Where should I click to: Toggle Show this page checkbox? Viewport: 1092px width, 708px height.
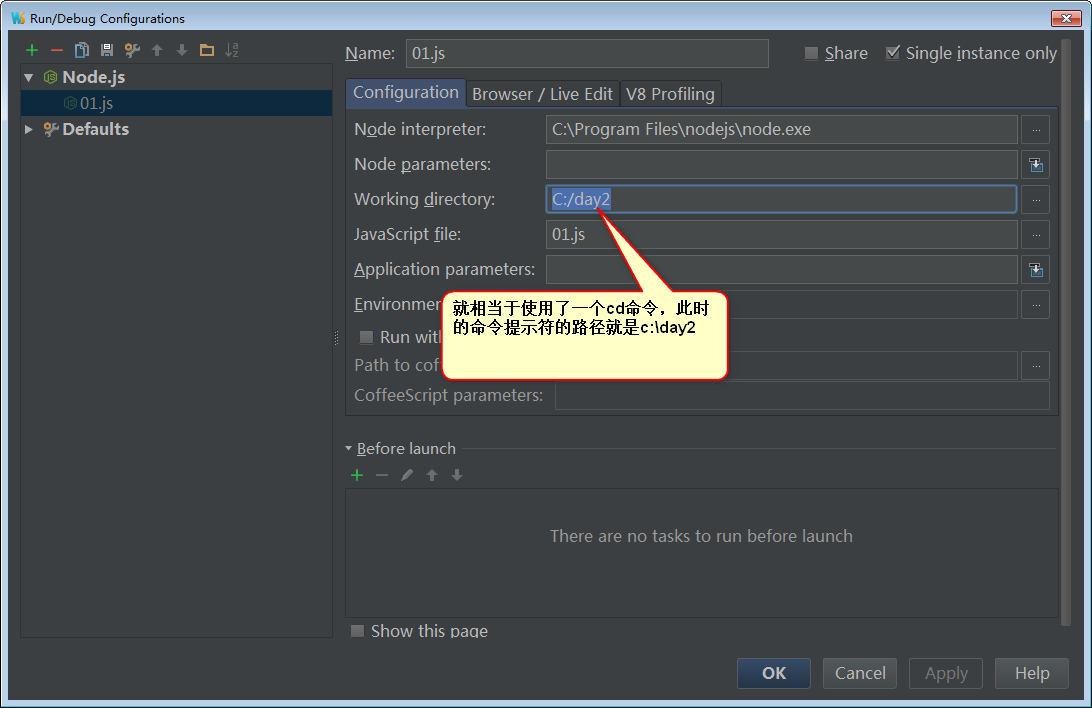pos(357,631)
